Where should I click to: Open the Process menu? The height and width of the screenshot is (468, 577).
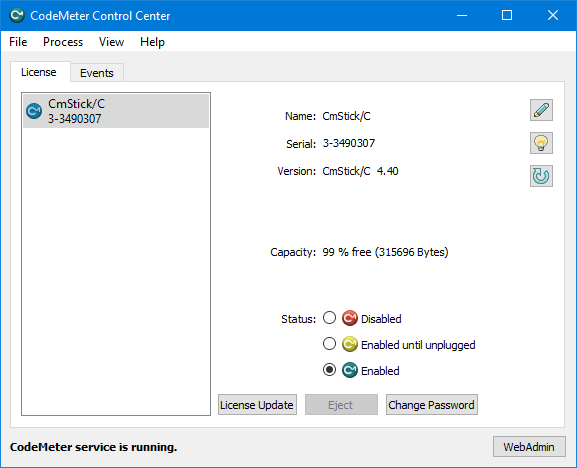pyautogui.click(x=63, y=42)
